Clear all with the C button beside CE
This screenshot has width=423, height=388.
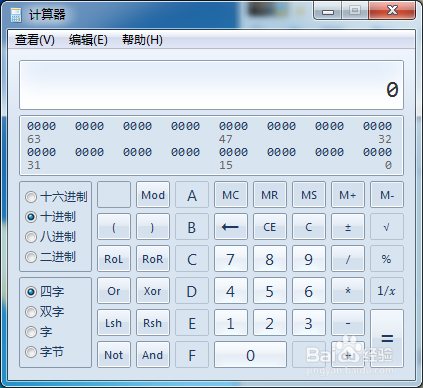coord(309,227)
